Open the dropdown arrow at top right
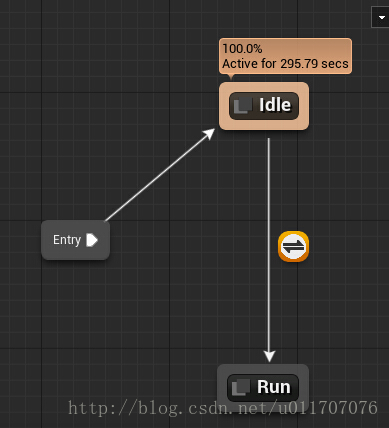389x428 pixels. point(381,17)
